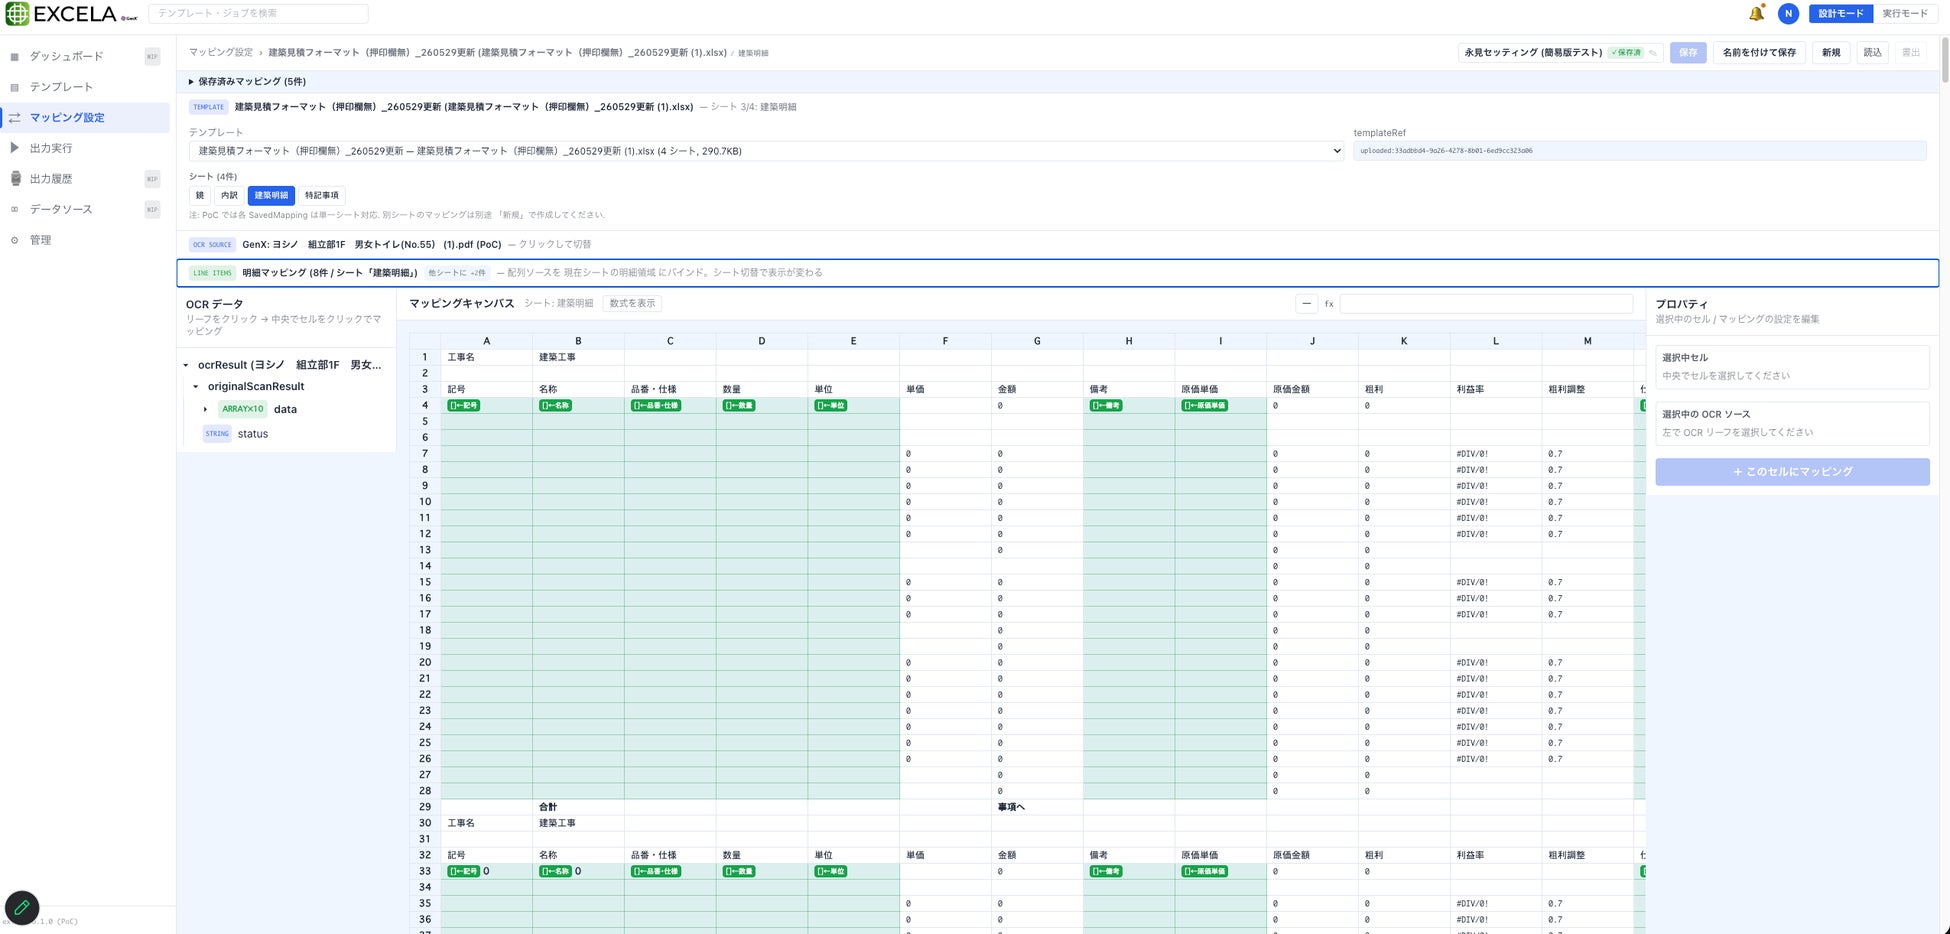Click the fx formula input field
This screenshot has width=1950, height=934.
pos(1486,303)
